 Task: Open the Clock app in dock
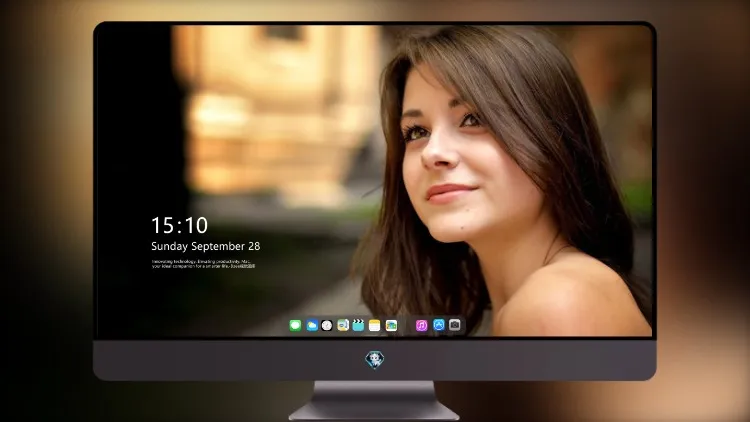(327, 325)
